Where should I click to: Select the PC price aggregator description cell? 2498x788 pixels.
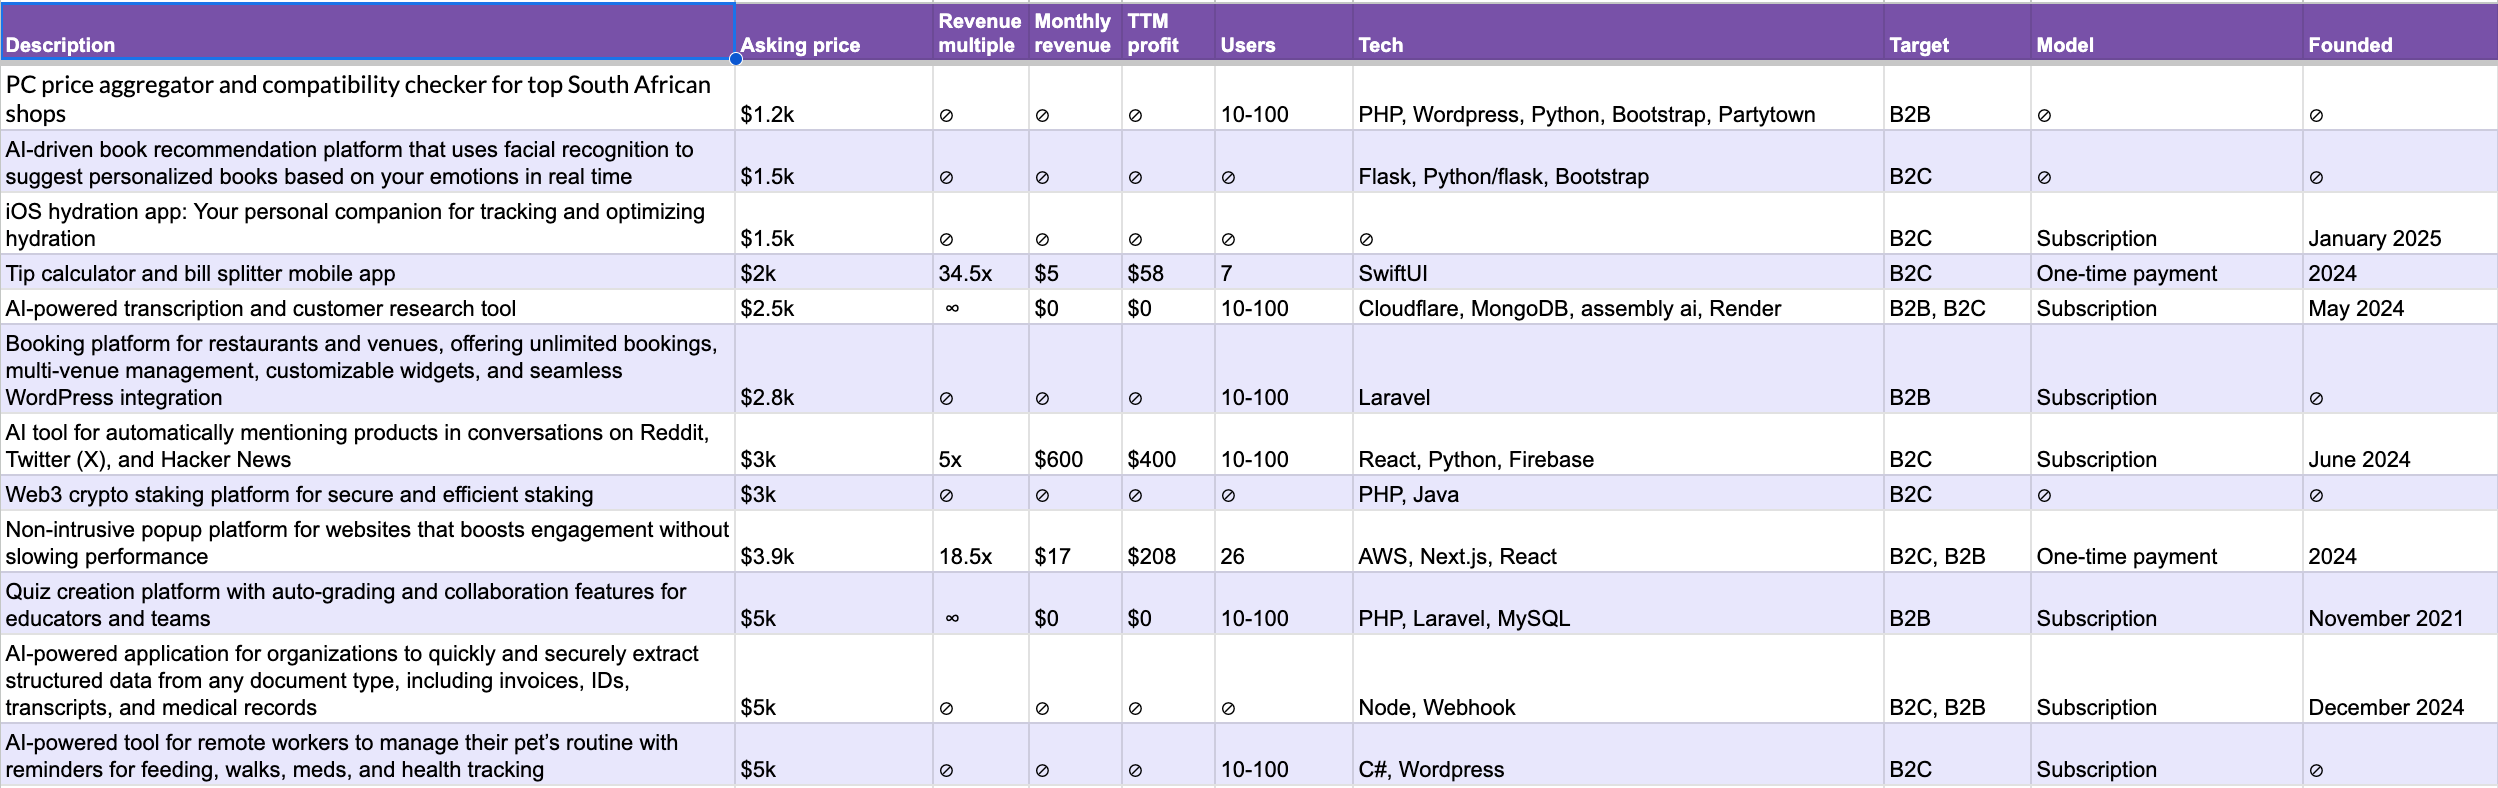pos(367,98)
